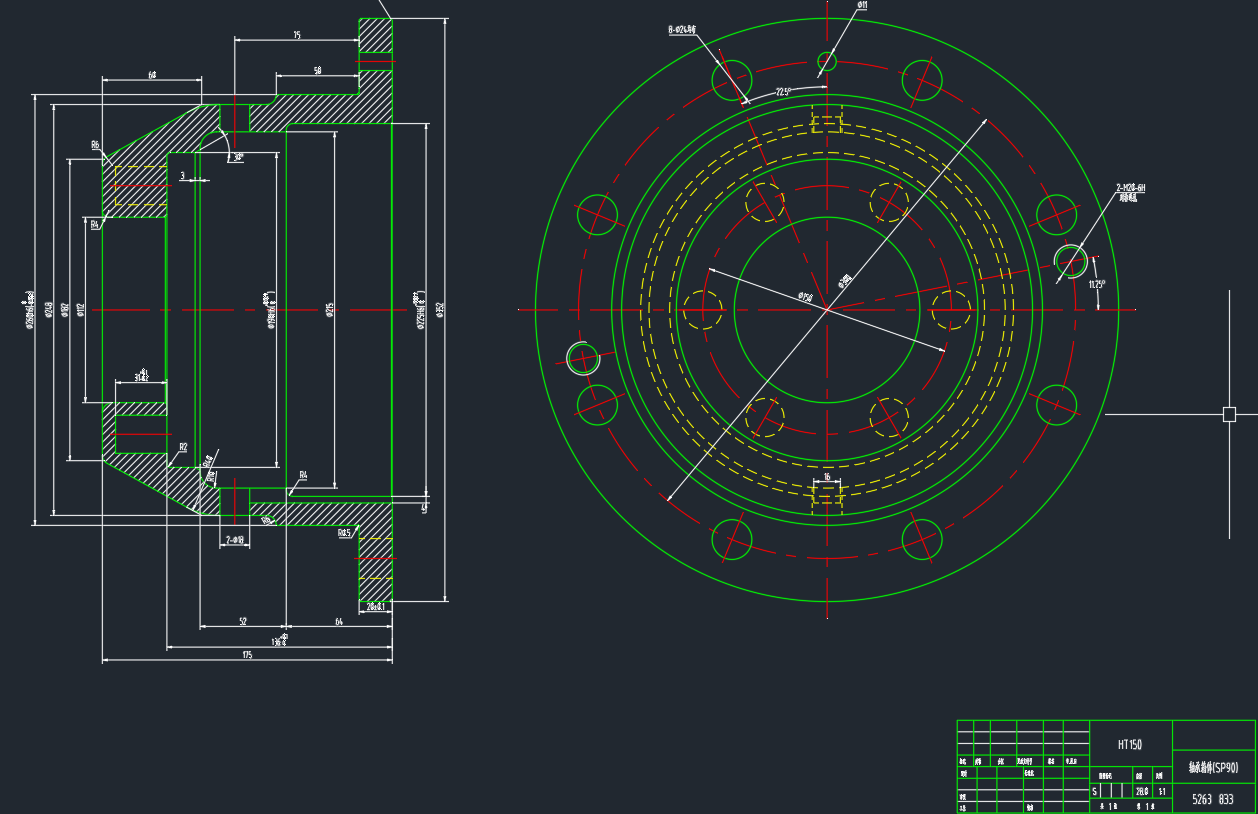Select the 11.25° angle dimension
The width and height of the screenshot is (1258, 814).
1098,284
